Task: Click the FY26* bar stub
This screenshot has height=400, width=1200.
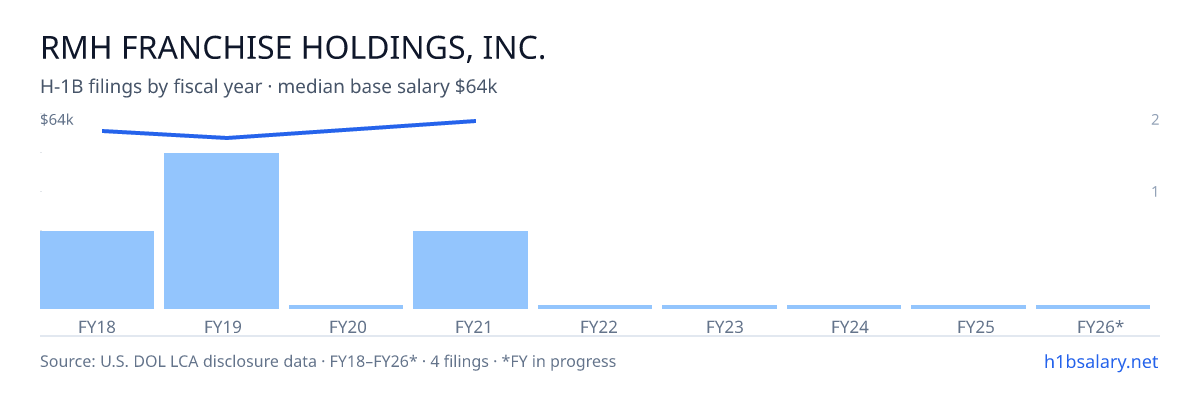Action: pyautogui.click(x=1093, y=307)
